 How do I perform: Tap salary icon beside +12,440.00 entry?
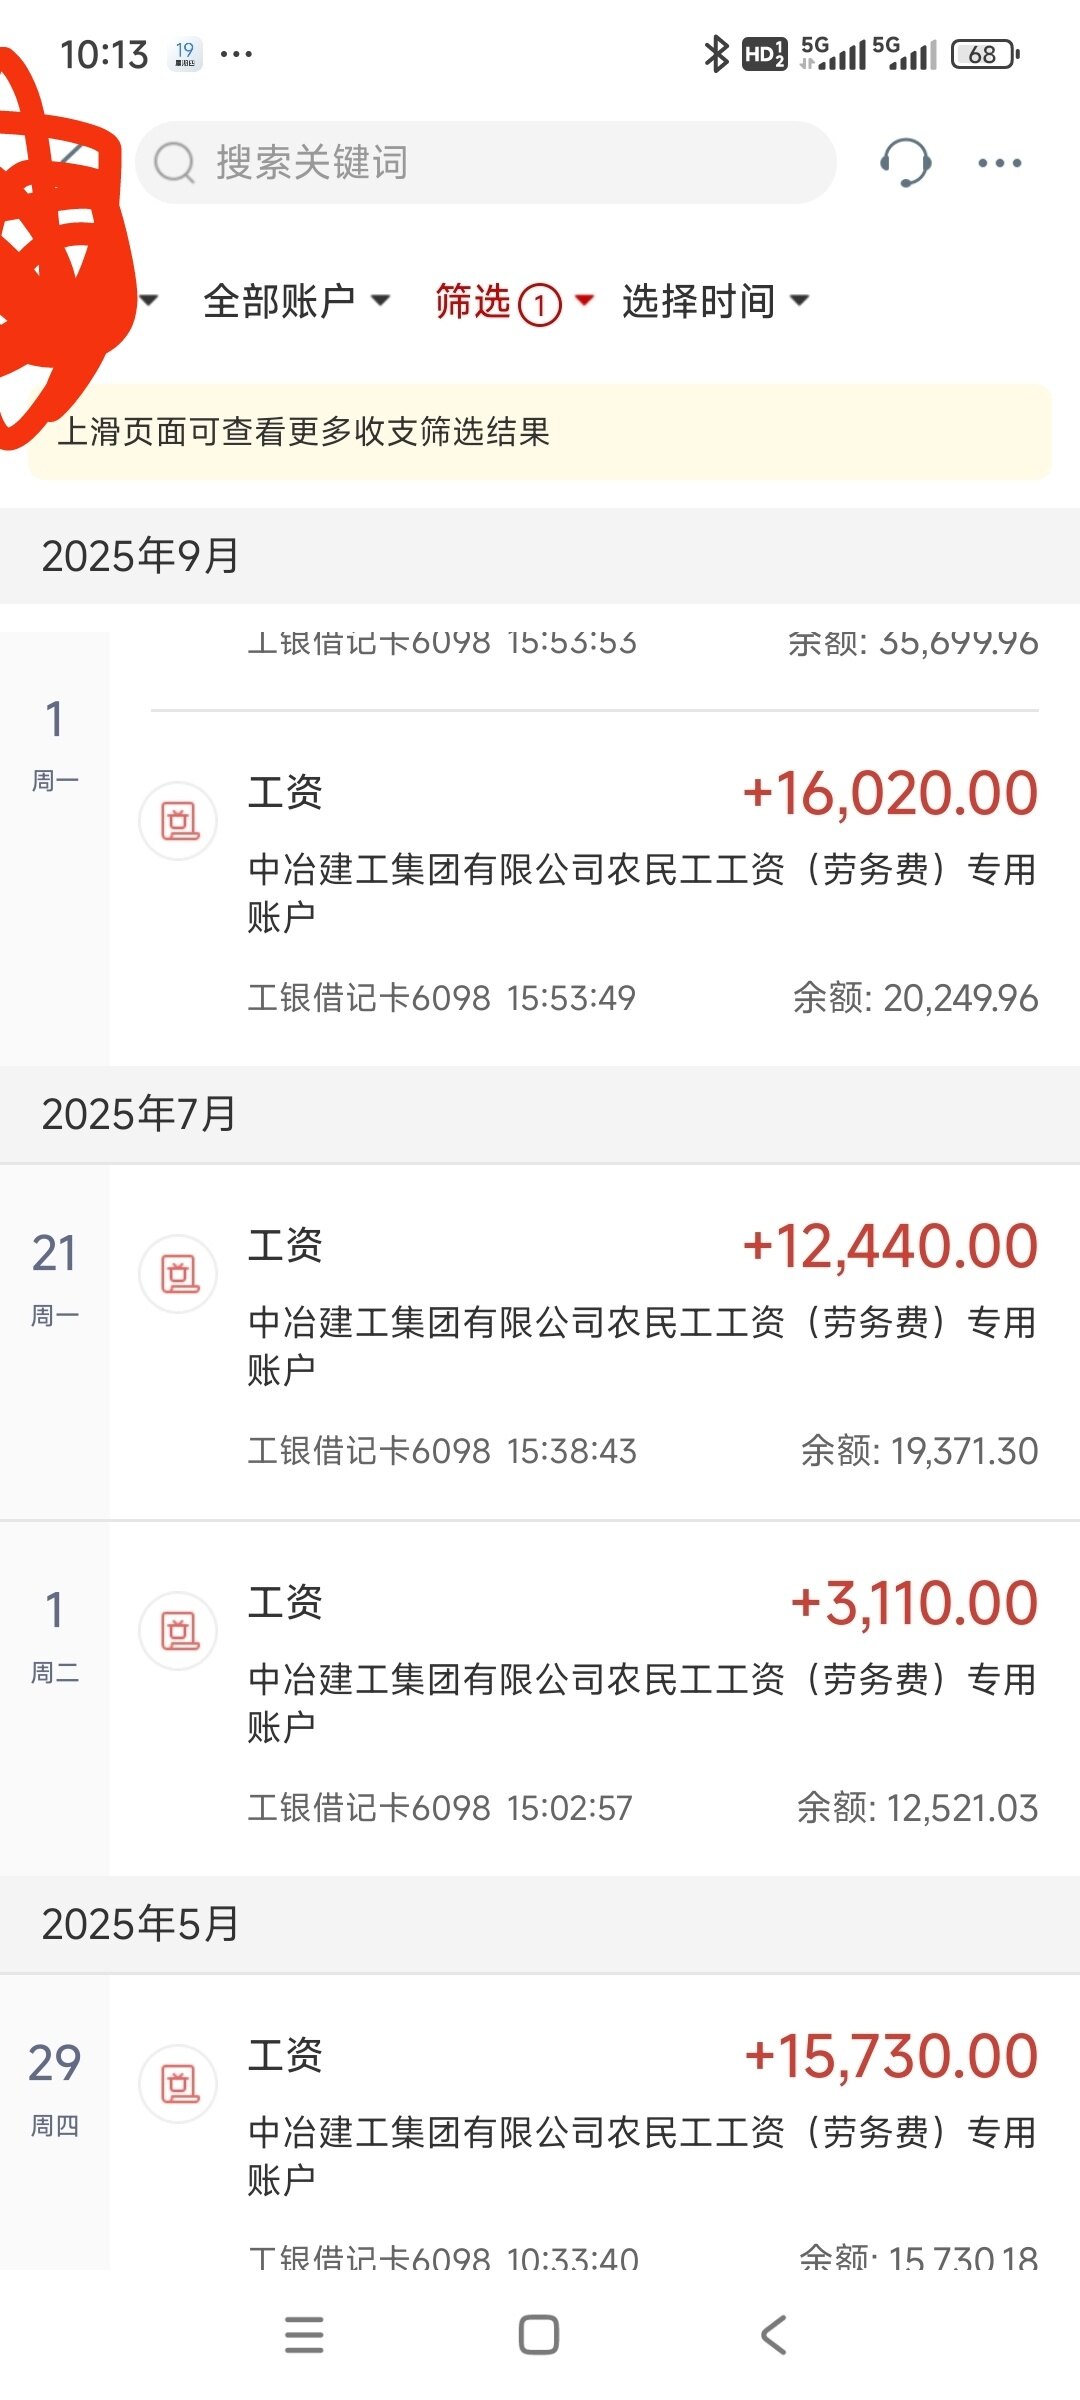tap(179, 1275)
